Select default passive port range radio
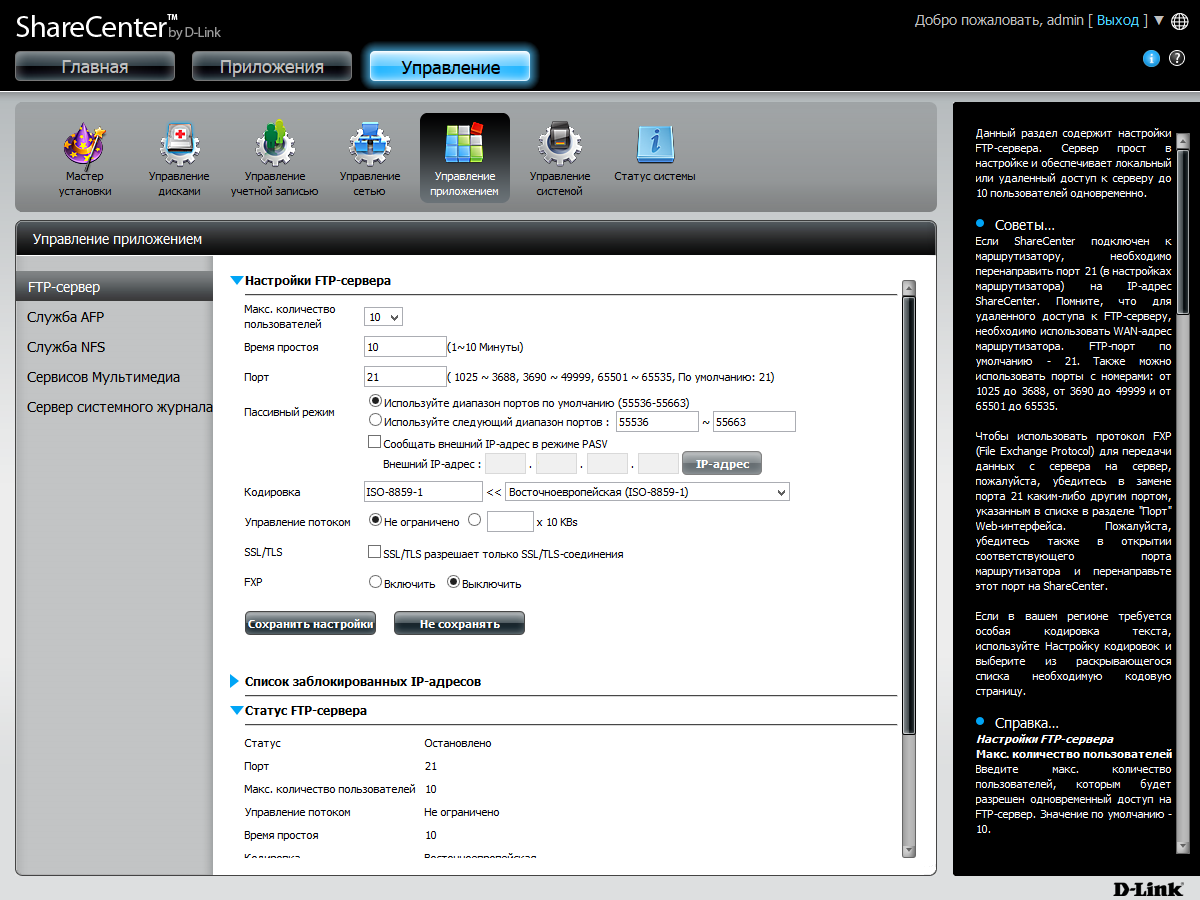This screenshot has width=1200, height=900. coord(376,402)
